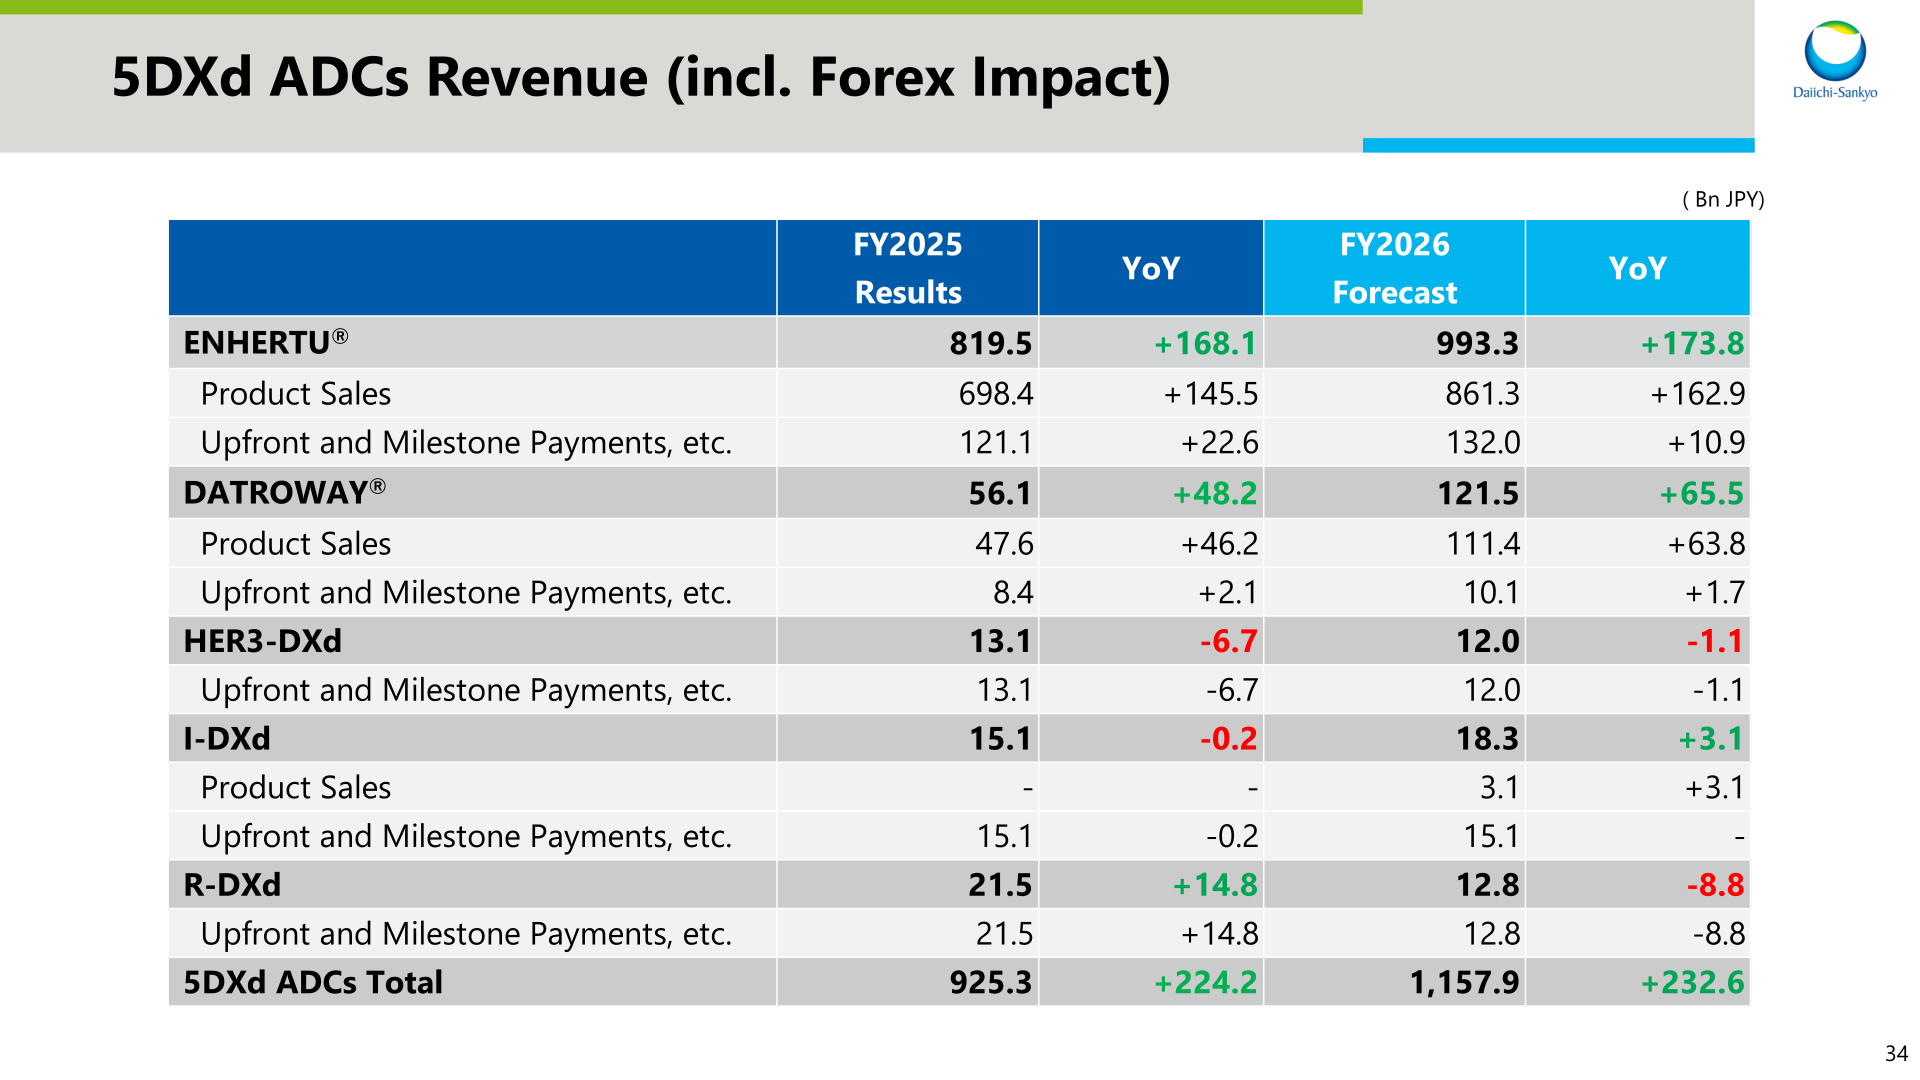Click DATROWAY FY2025 value 56.1
The height and width of the screenshot is (1080, 1920).
[x=1000, y=493]
